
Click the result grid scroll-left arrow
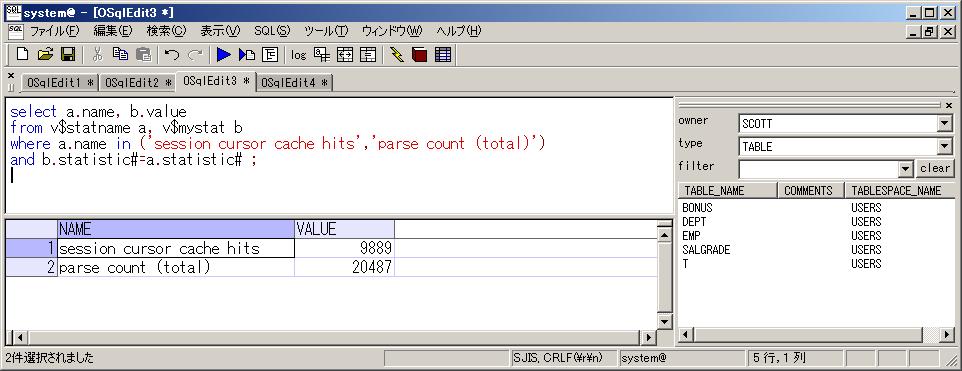tap(20, 337)
